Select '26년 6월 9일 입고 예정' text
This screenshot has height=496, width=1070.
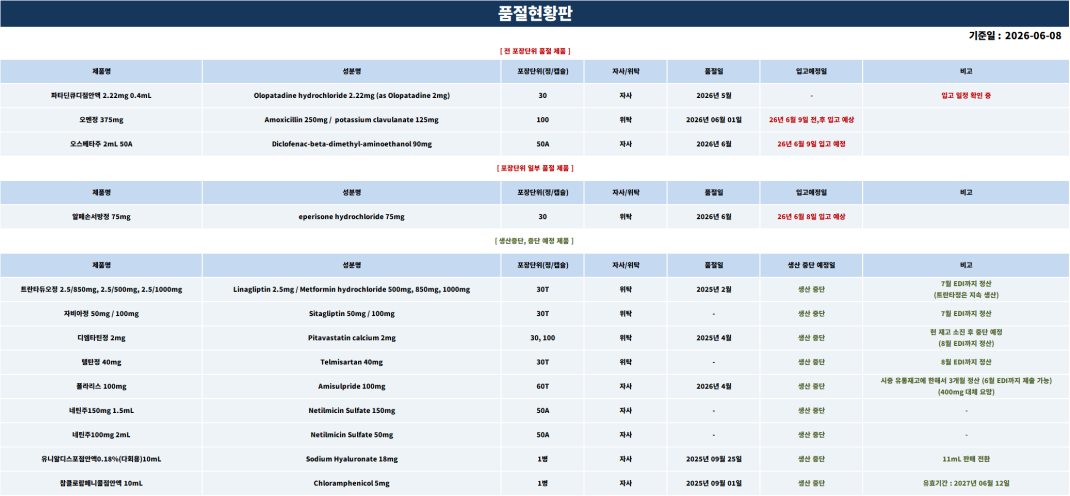(811, 144)
